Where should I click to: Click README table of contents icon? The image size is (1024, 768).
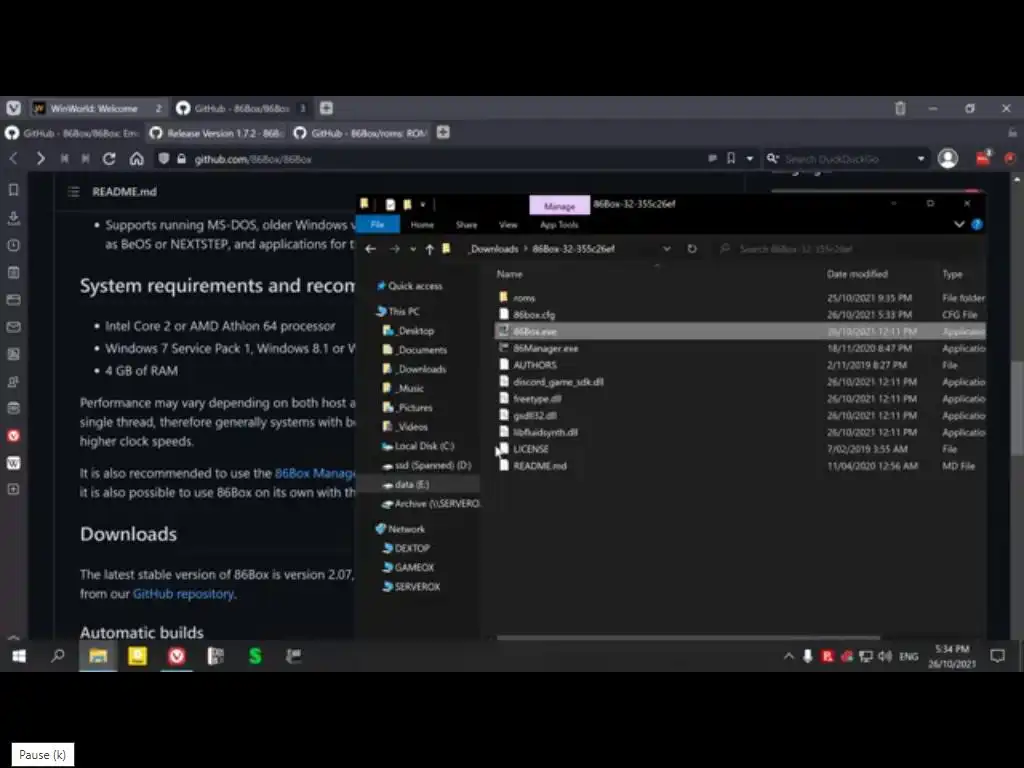74,191
